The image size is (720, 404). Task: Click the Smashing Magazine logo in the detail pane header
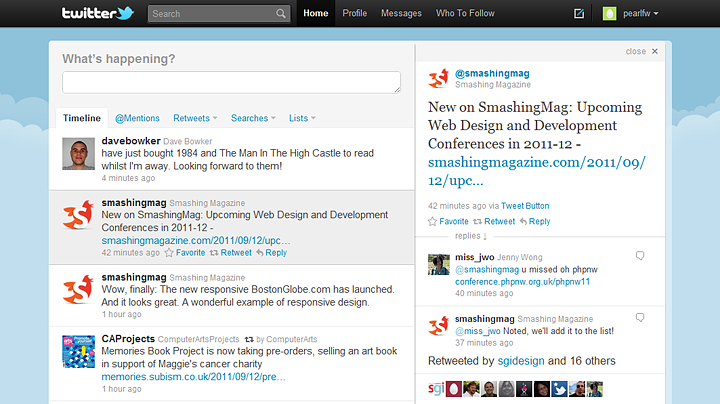(x=439, y=79)
